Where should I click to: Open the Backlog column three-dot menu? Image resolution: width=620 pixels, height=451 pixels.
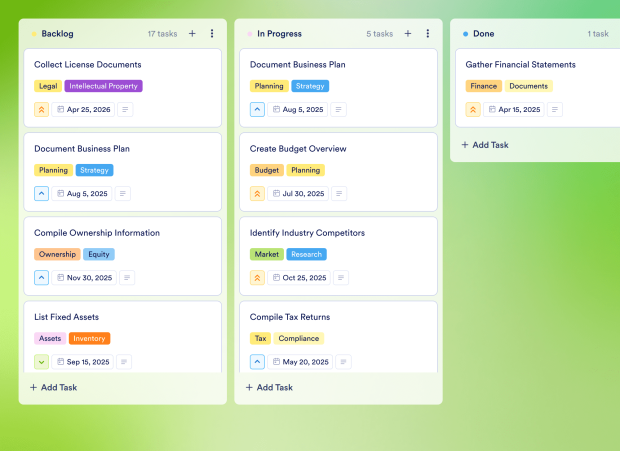point(212,33)
